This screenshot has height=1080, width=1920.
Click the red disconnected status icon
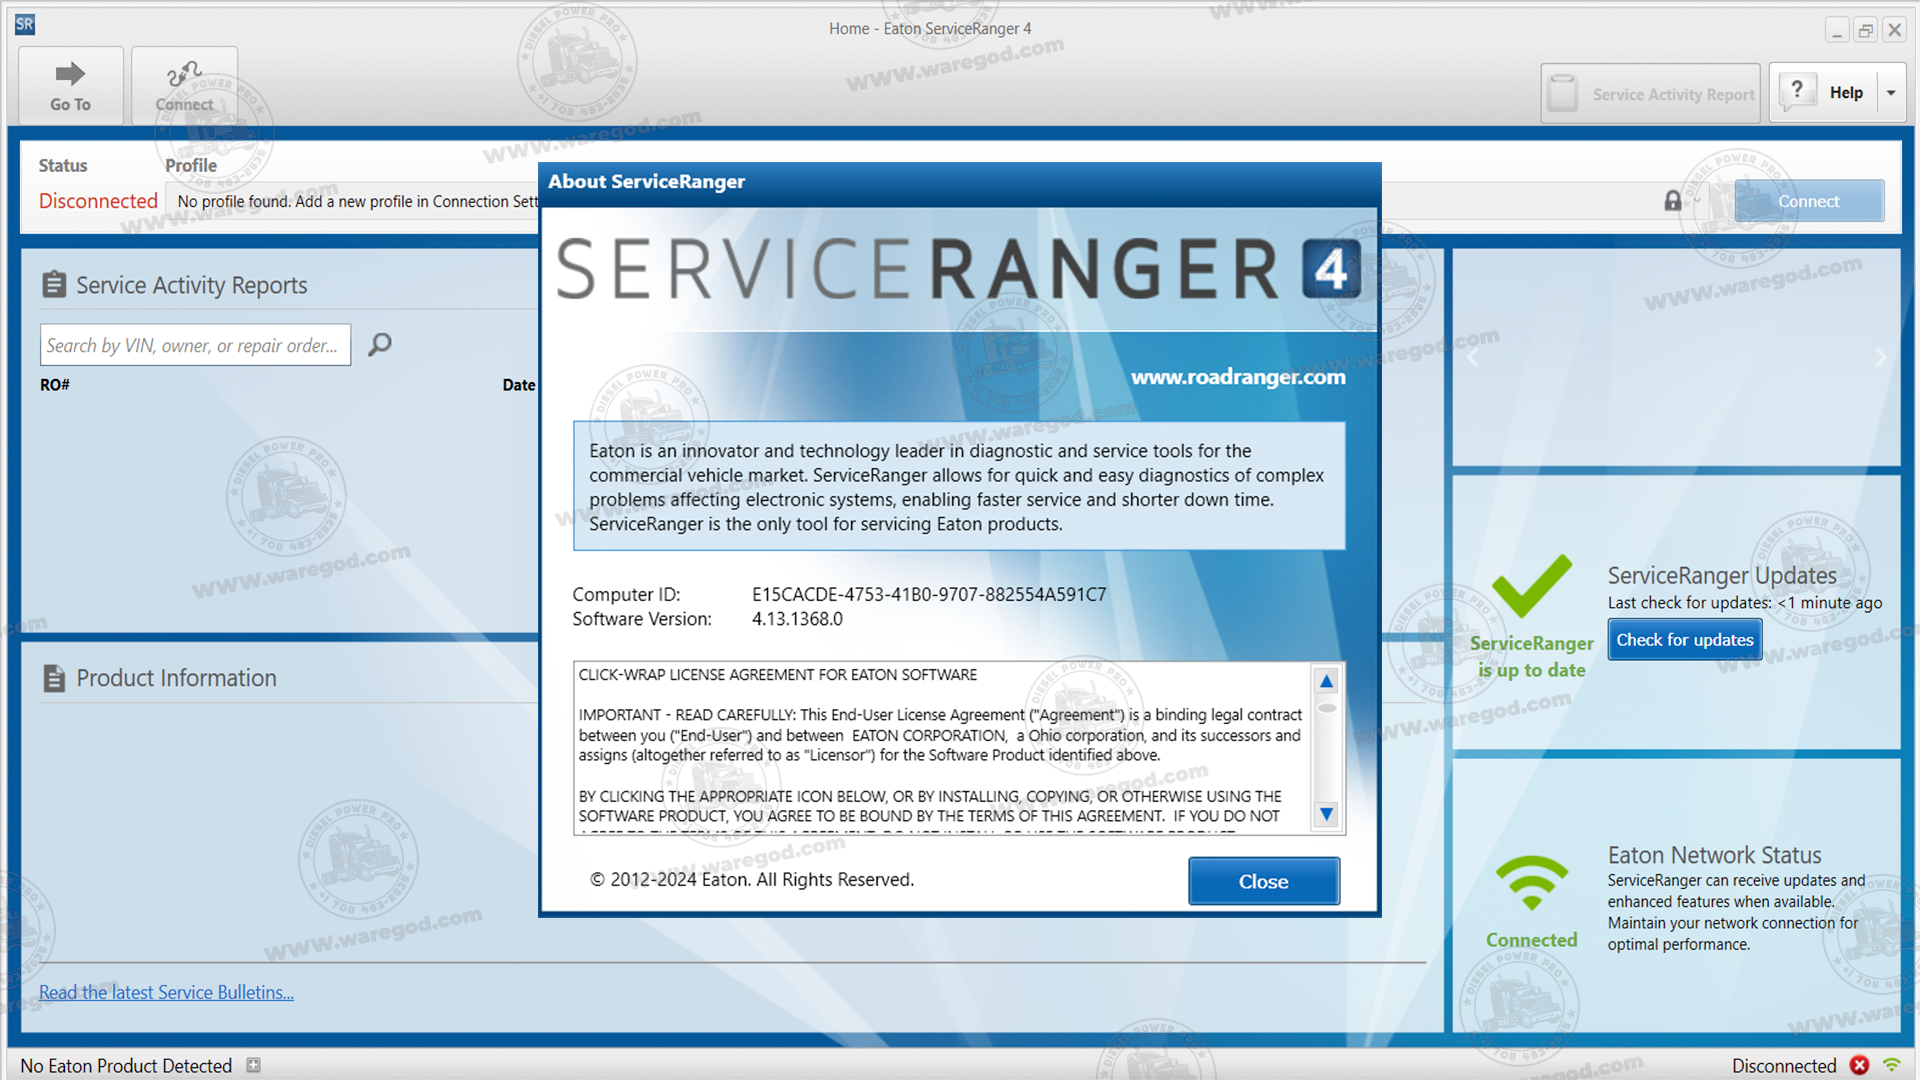[1860, 1065]
